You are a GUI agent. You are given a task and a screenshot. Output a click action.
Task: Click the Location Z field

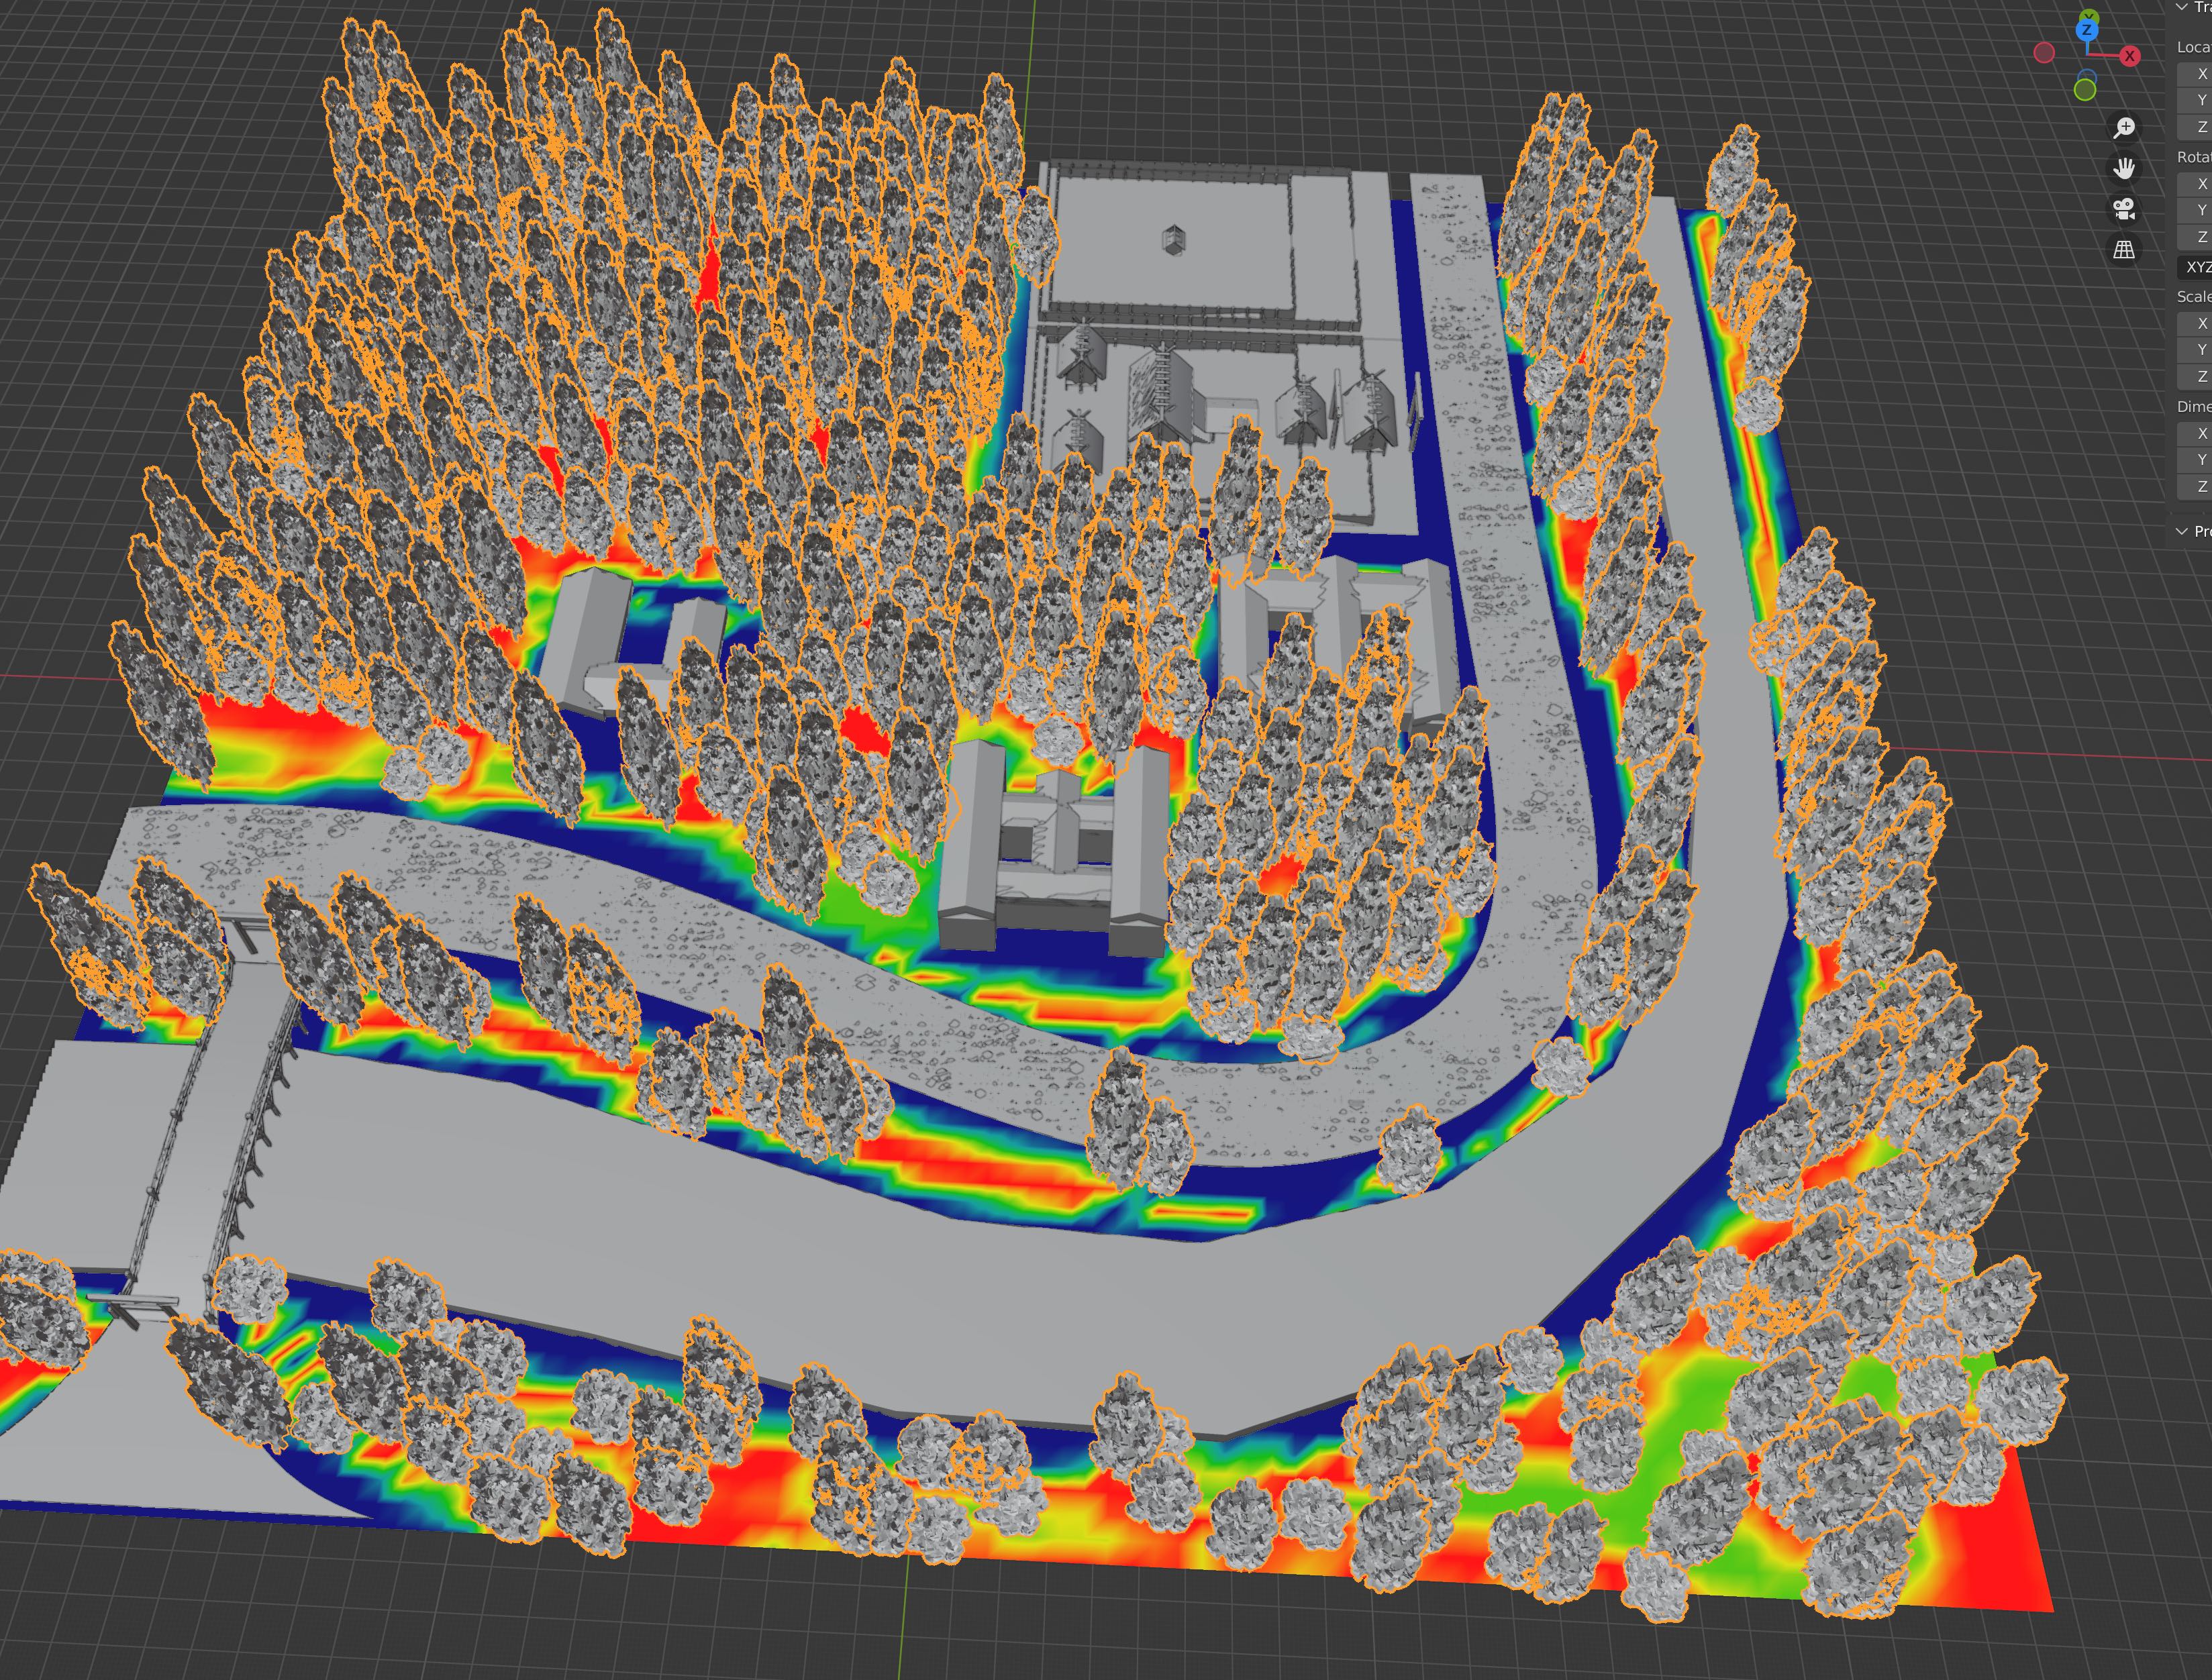pos(2195,127)
